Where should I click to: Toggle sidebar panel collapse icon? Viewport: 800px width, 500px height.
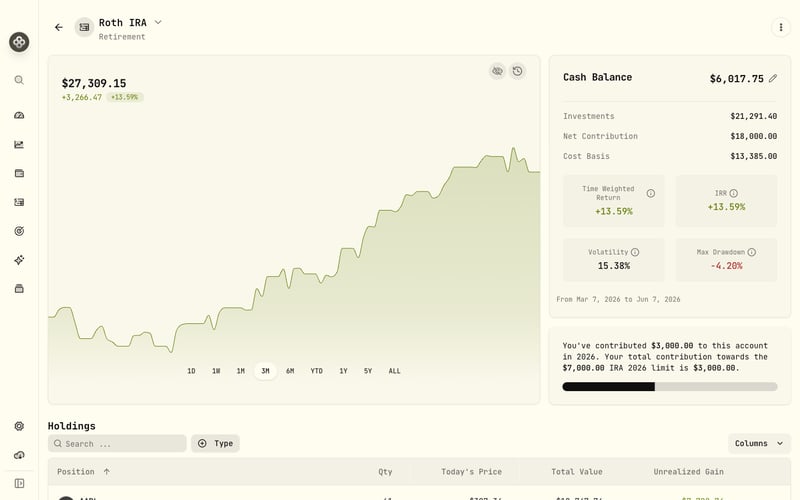[19, 483]
